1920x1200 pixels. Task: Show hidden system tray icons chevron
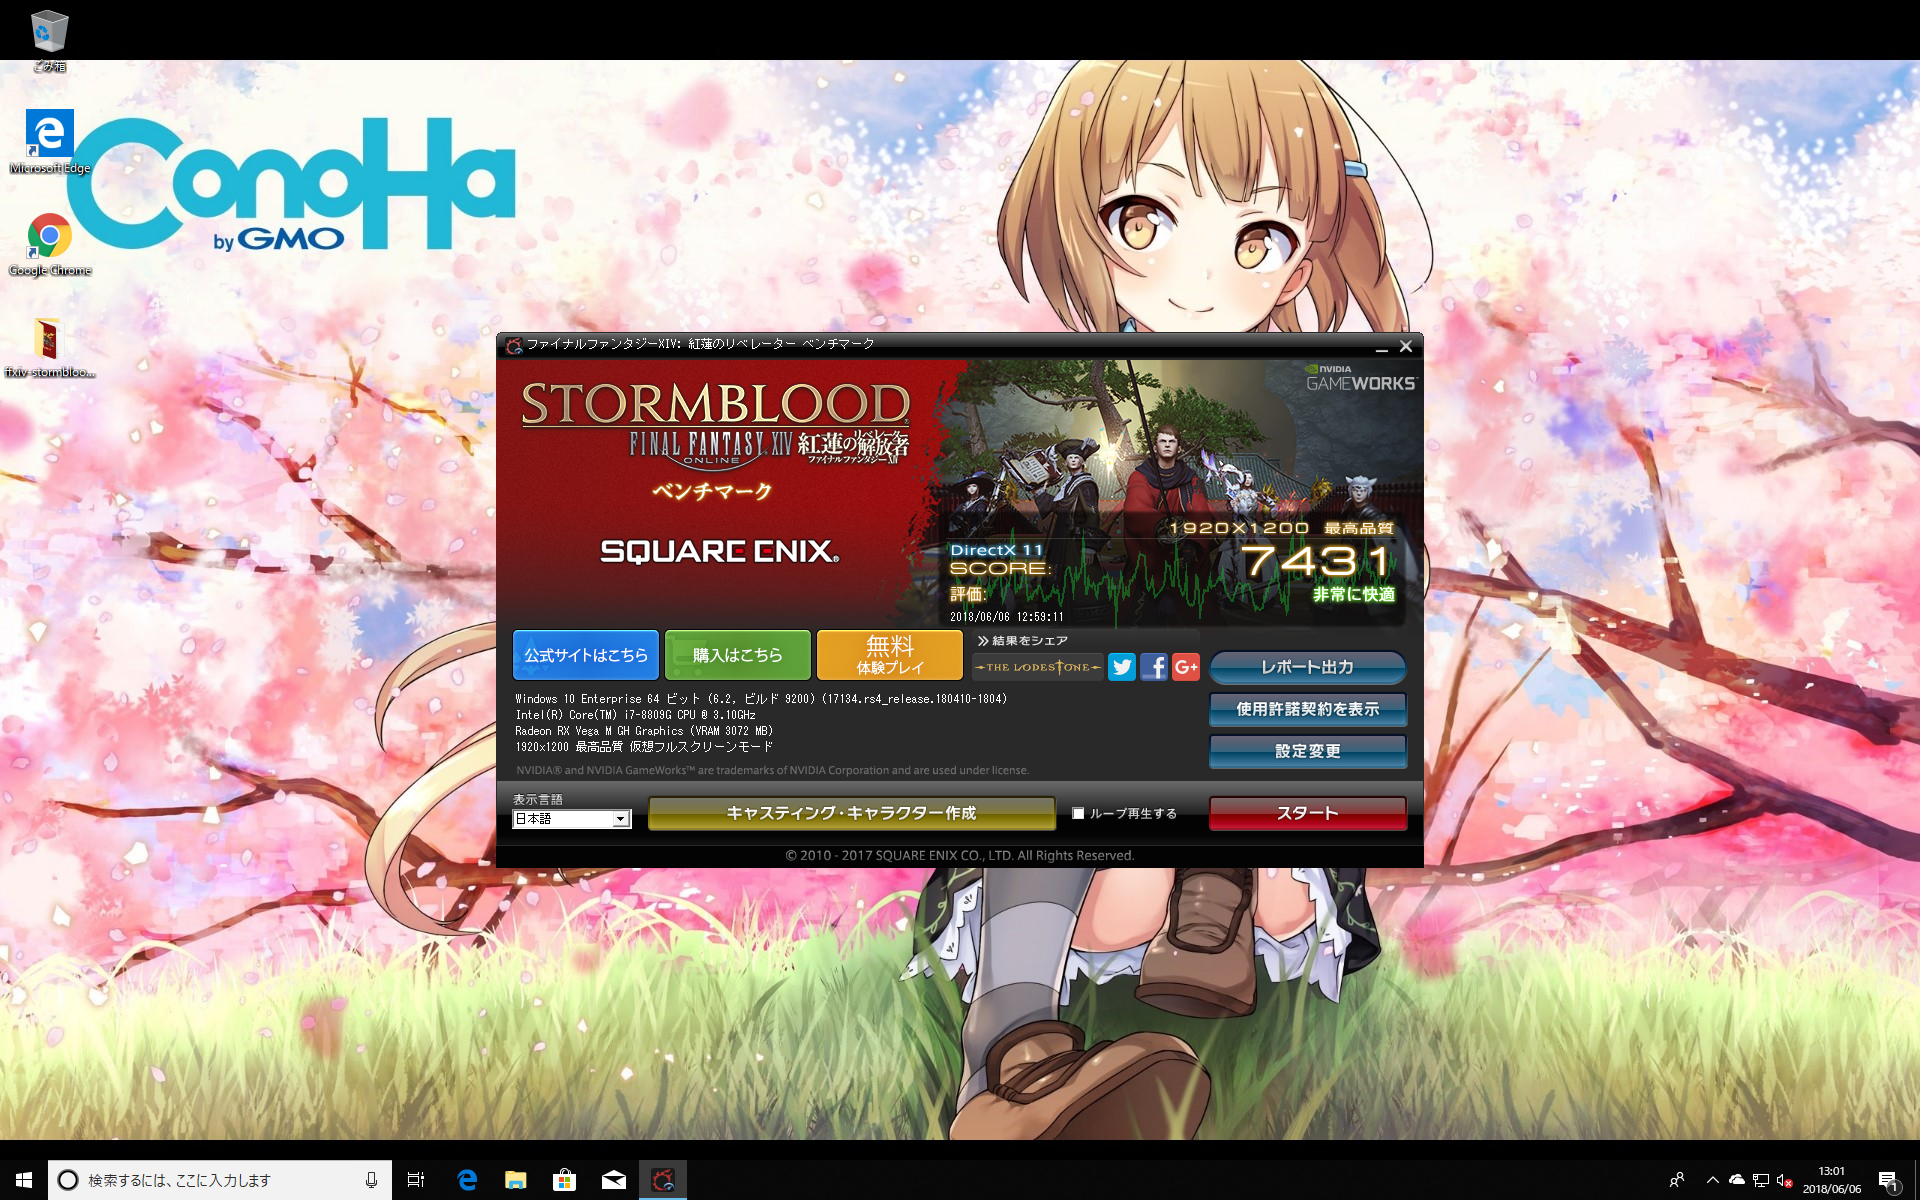tap(1712, 1180)
